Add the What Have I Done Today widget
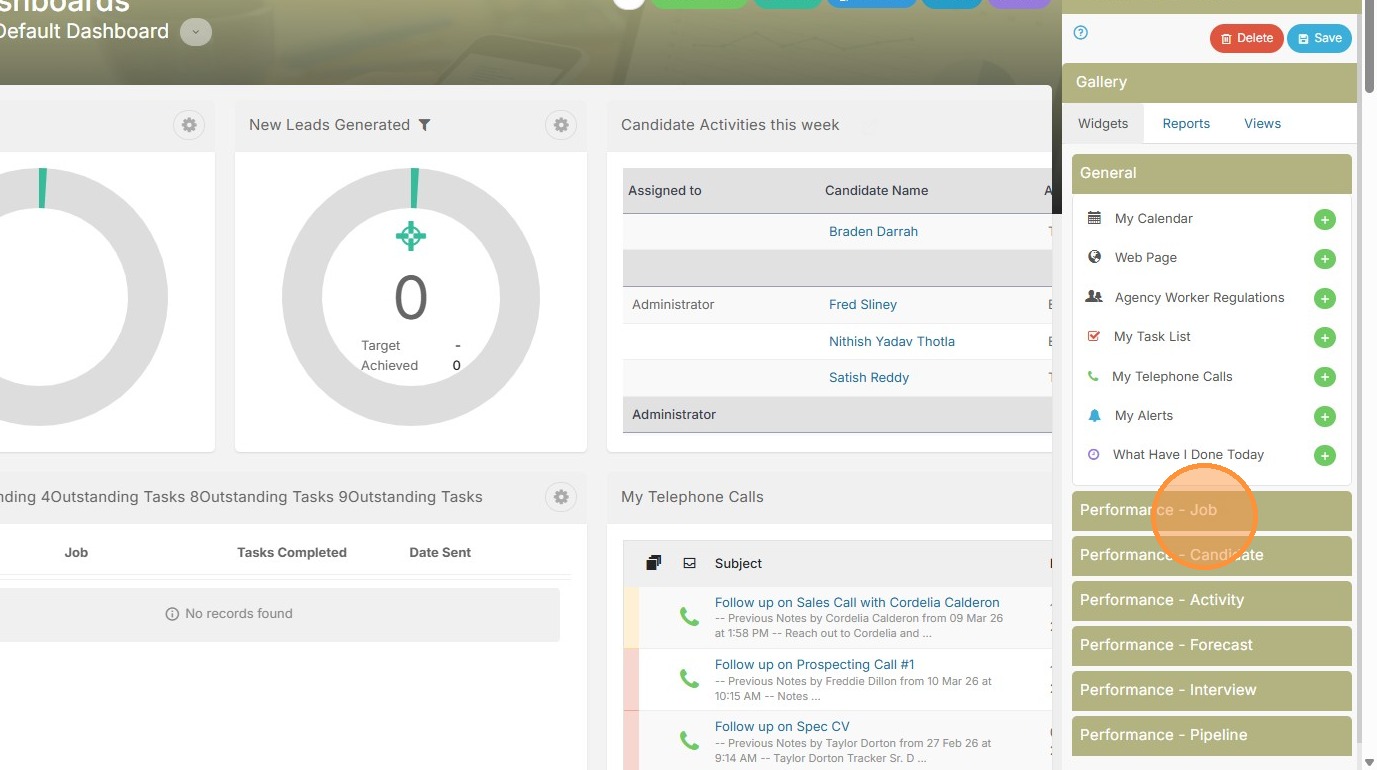Image resolution: width=1377 pixels, height=770 pixels. (1324, 456)
